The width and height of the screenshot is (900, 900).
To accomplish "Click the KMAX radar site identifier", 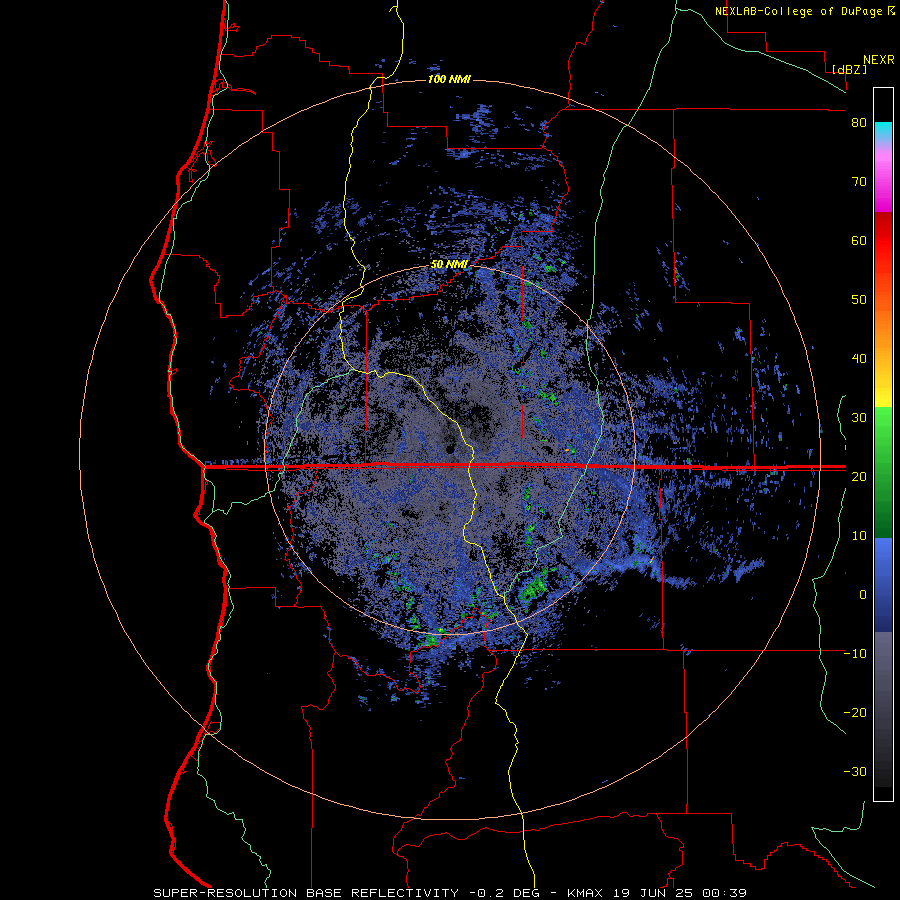I will pyautogui.click(x=584, y=893).
